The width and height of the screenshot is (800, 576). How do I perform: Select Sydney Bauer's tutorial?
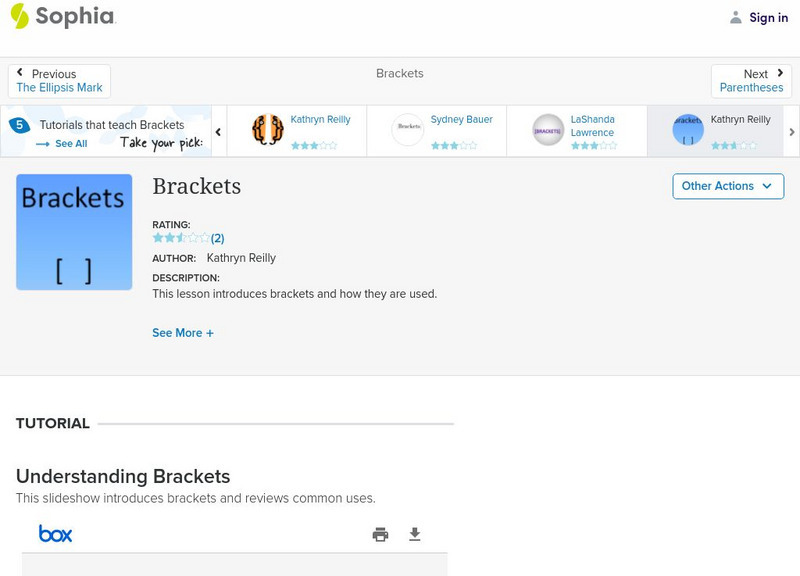pos(436,131)
